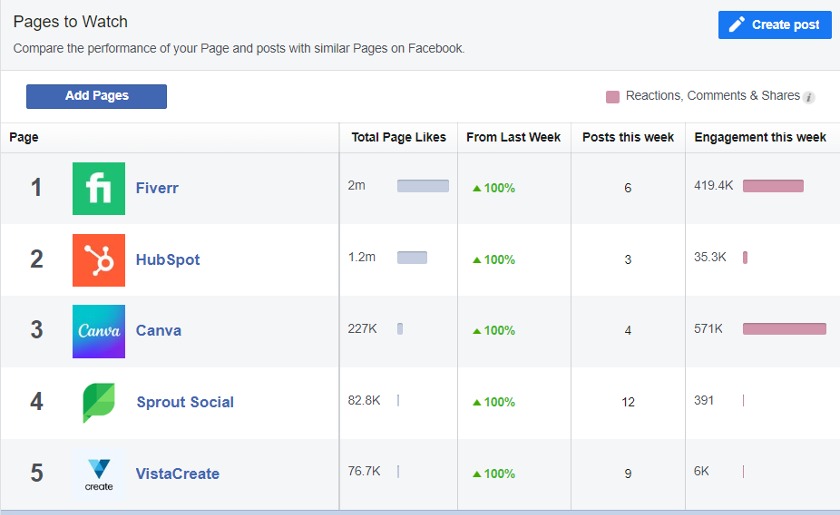Open the Fiverr page link
The height and width of the screenshot is (515, 840).
click(x=157, y=188)
